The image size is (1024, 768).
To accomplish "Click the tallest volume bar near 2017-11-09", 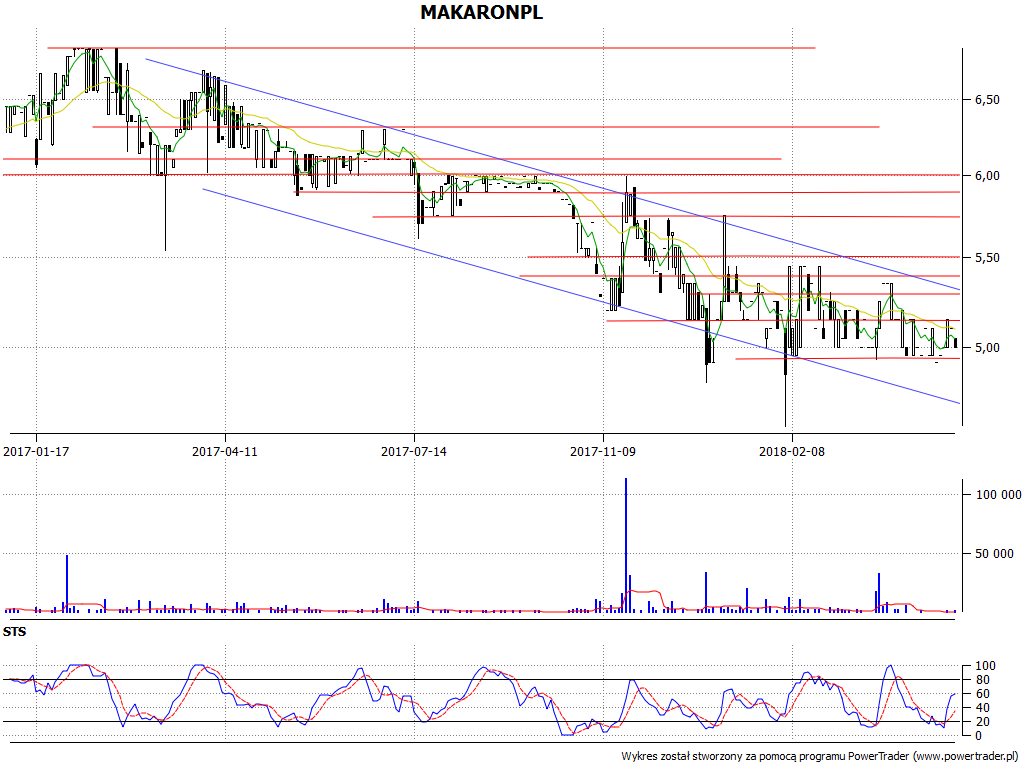I will pyautogui.click(x=626, y=545).
